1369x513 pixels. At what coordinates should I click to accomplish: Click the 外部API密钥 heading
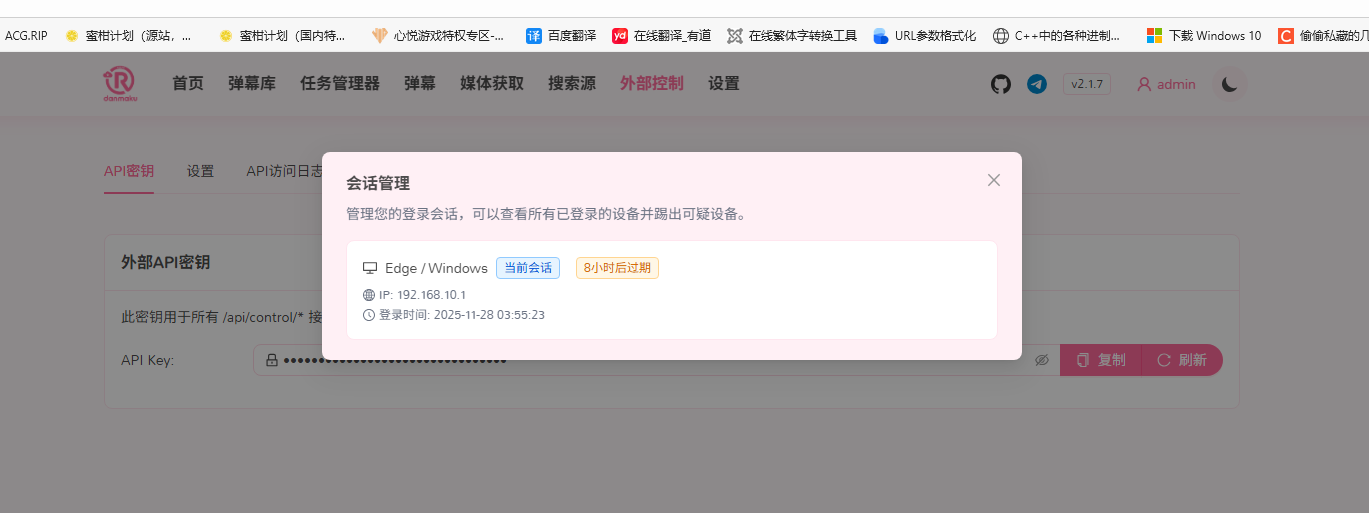166,262
